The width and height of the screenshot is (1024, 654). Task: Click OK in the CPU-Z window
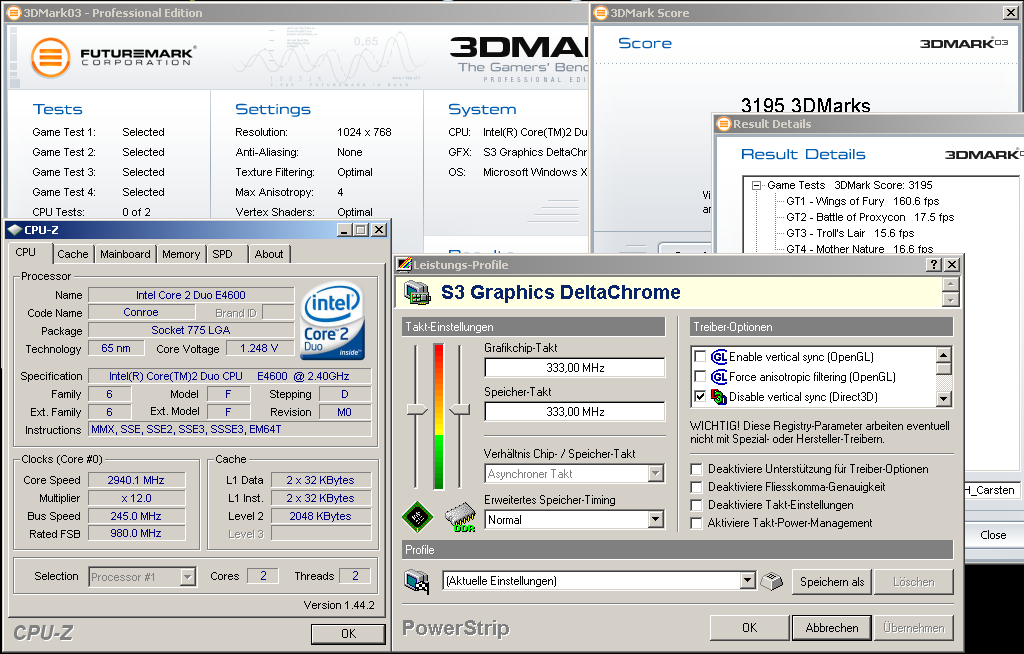(x=349, y=634)
